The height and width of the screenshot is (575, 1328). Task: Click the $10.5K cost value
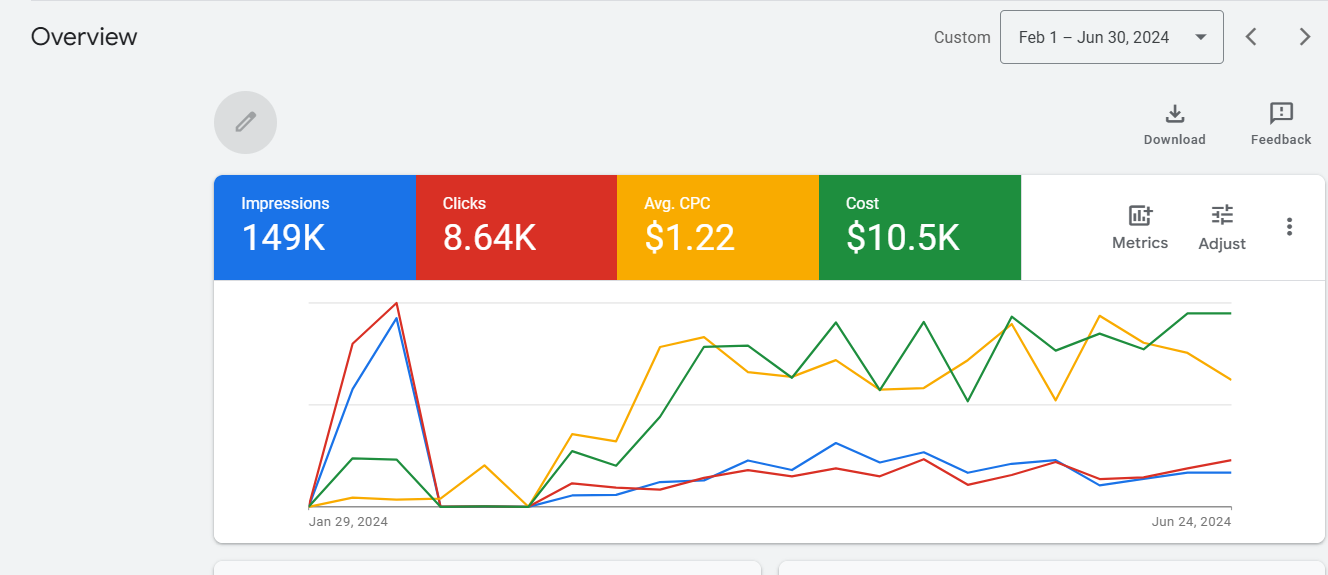[902, 238]
